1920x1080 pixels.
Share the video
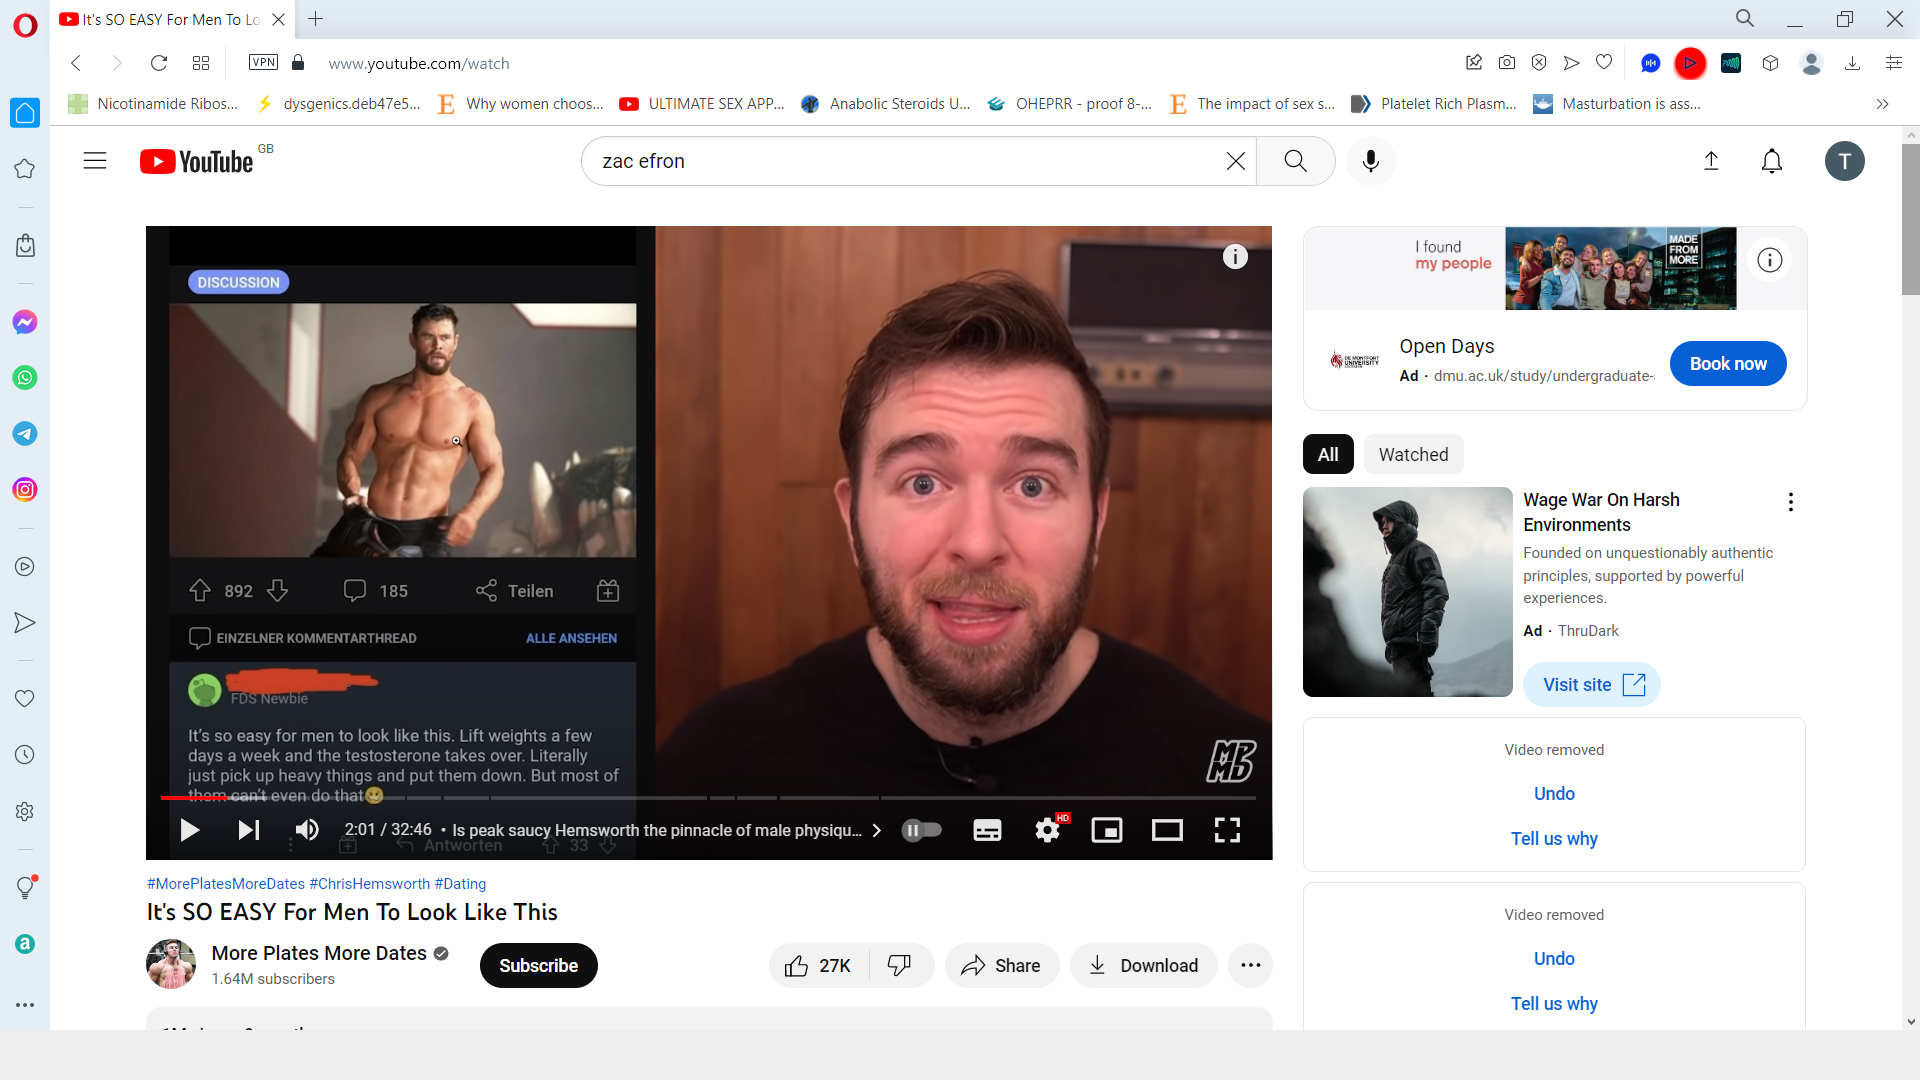coord(1001,965)
